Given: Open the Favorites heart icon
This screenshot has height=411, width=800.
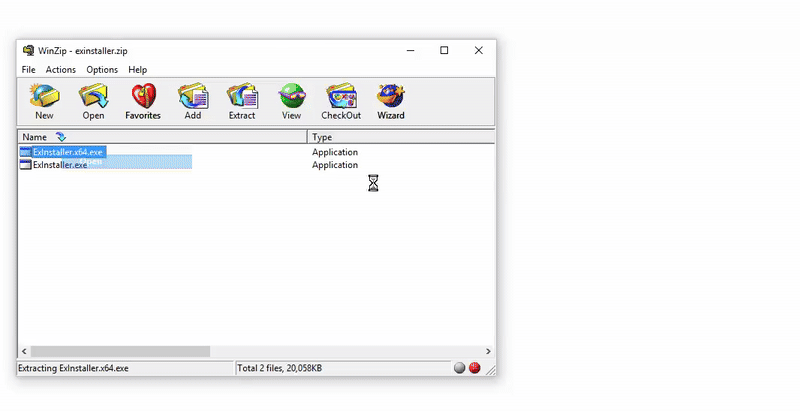Looking at the screenshot, I should click(x=143, y=100).
